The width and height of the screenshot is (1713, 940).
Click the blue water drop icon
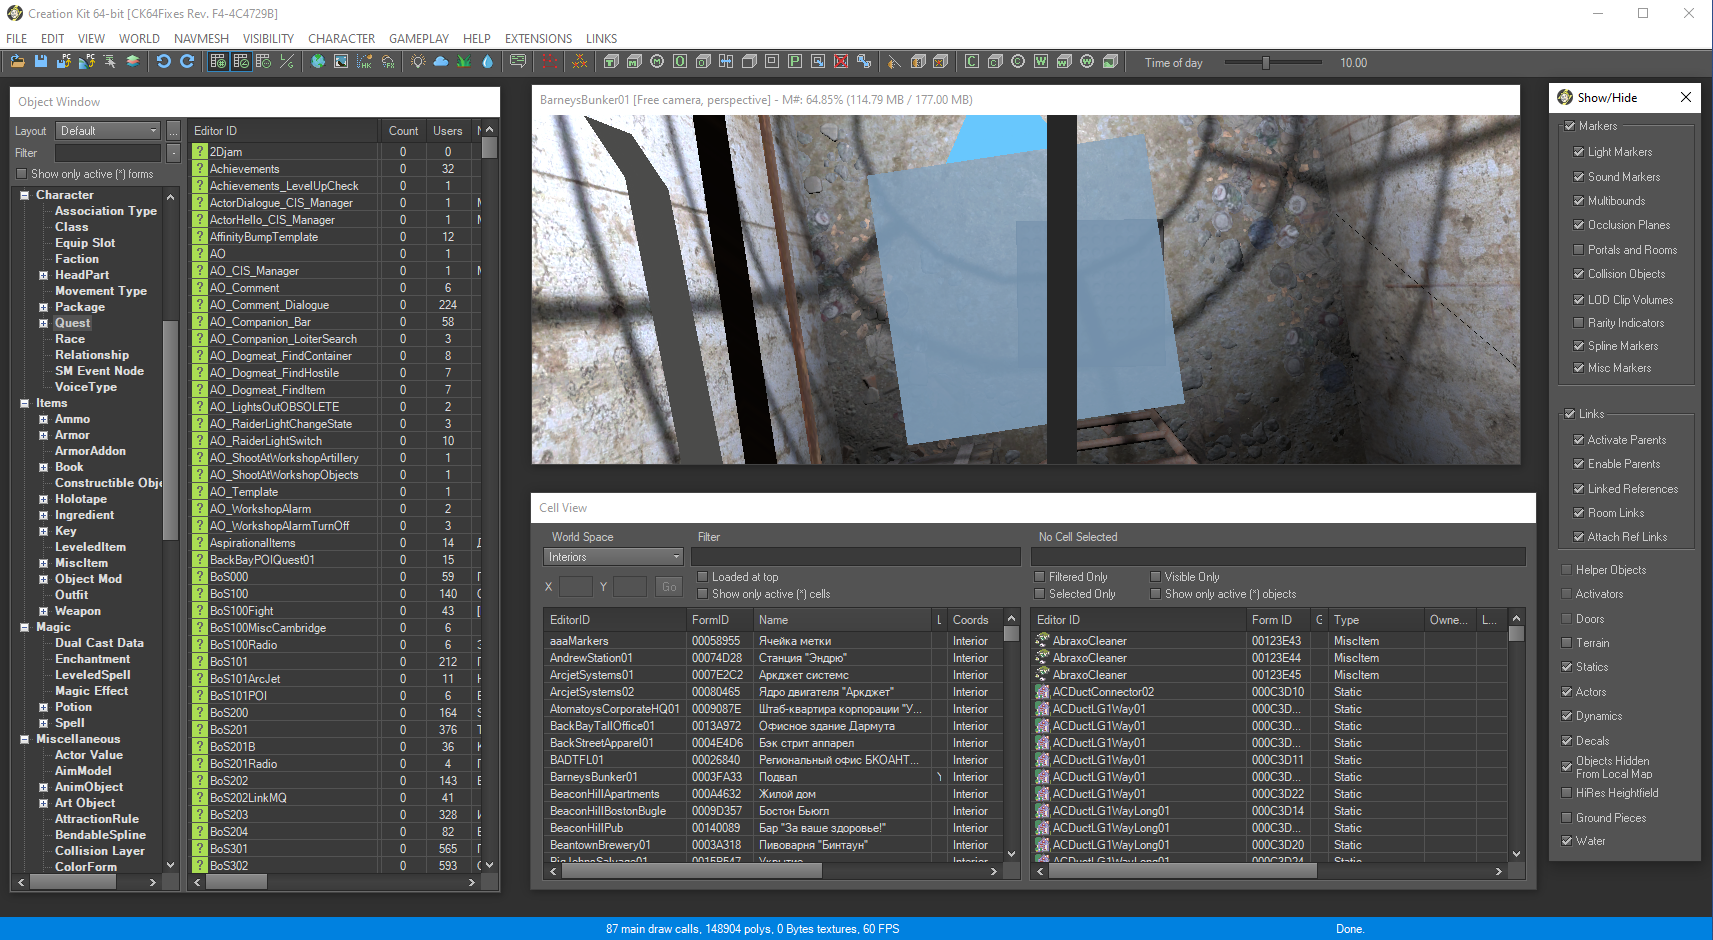pyautogui.click(x=487, y=62)
